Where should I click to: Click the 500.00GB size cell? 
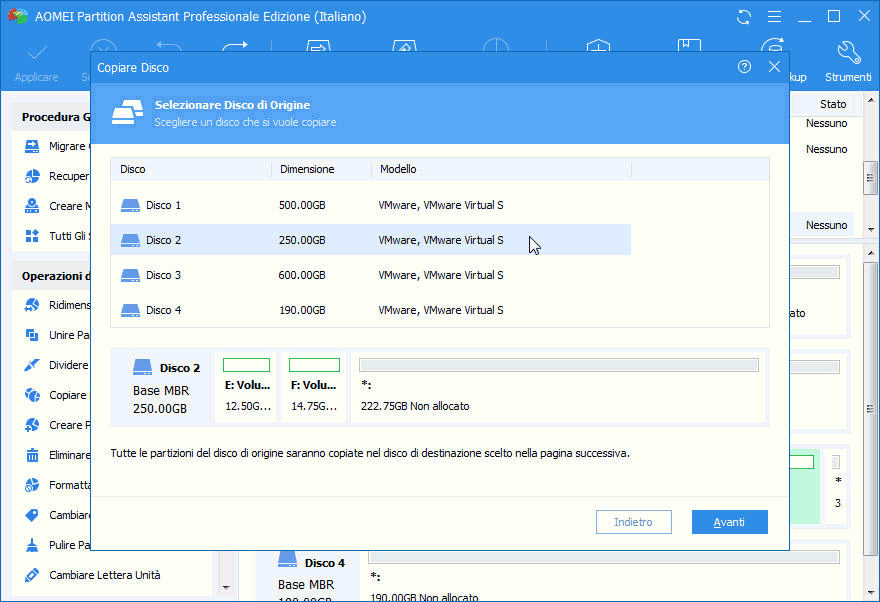point(302,205)
